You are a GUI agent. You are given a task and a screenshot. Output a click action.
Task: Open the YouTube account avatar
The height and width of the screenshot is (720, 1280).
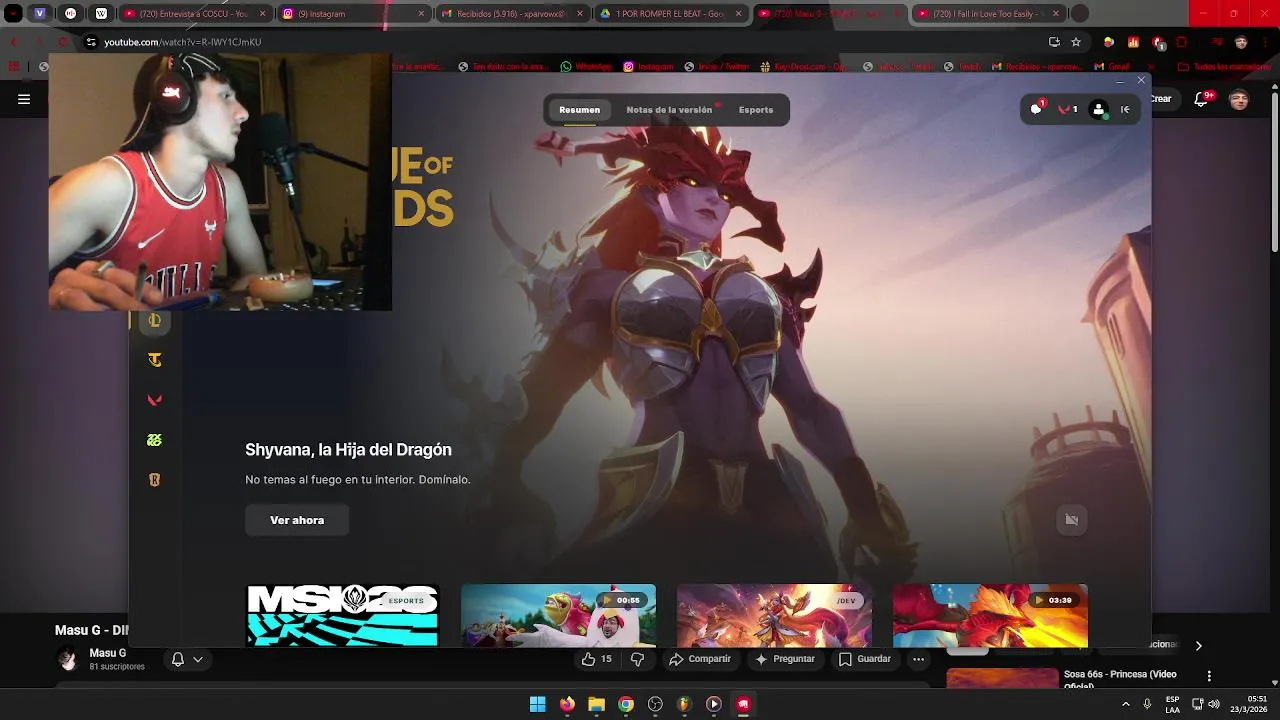[1239, 99]
